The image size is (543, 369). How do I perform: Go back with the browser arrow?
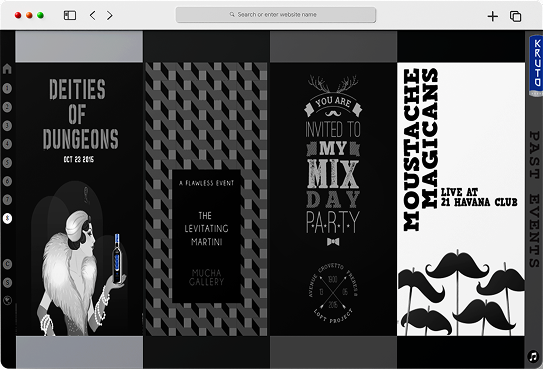pos(92,15)
